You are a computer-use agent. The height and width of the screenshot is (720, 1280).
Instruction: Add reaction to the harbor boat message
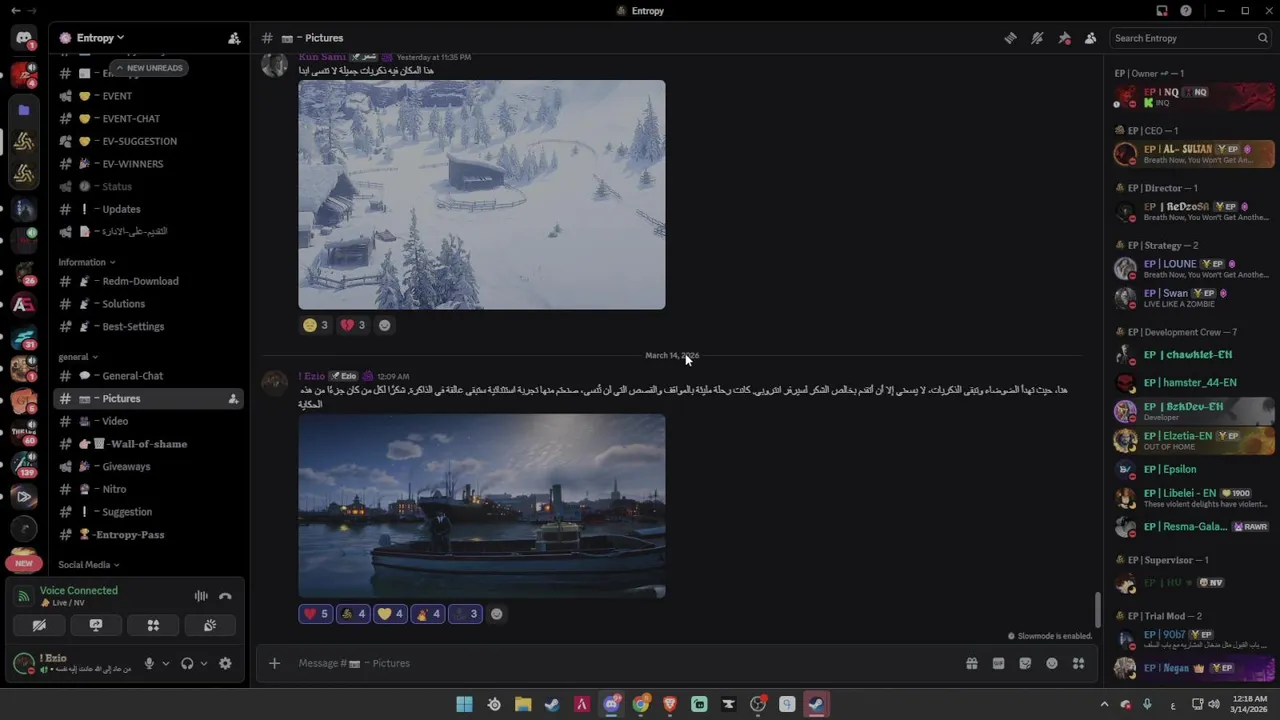[496, 614]
